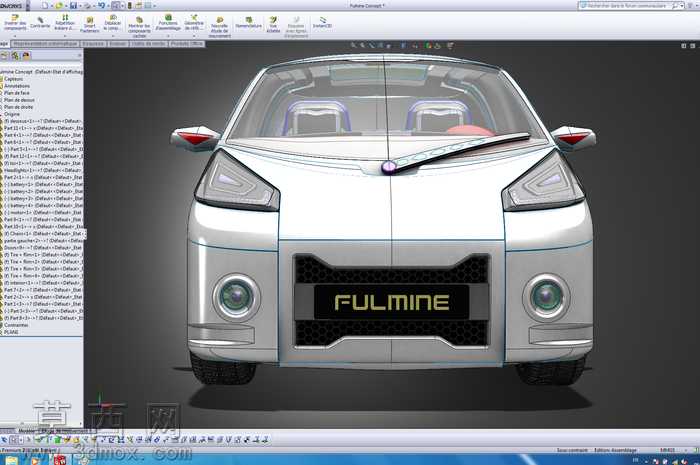Click the forum search input field
This screenshot has width=700, height=465.
(629, 5)
